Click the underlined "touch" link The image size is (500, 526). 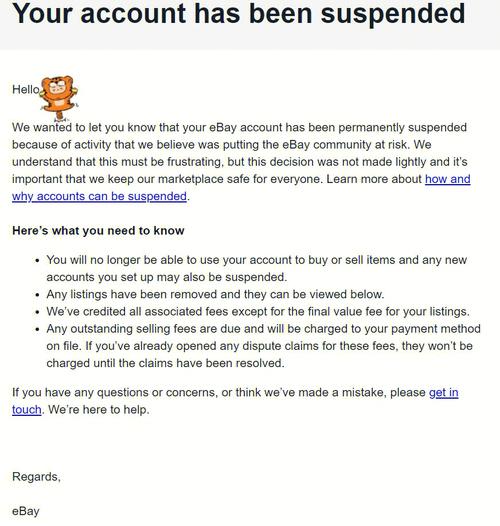27,410
